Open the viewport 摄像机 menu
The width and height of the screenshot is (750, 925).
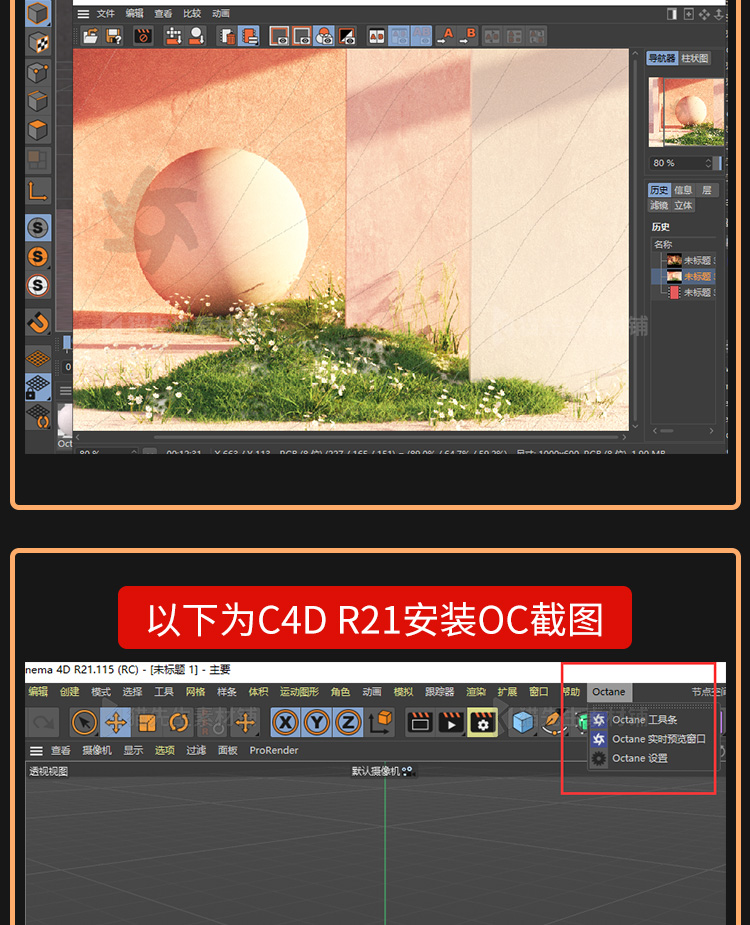coord(97,750)
